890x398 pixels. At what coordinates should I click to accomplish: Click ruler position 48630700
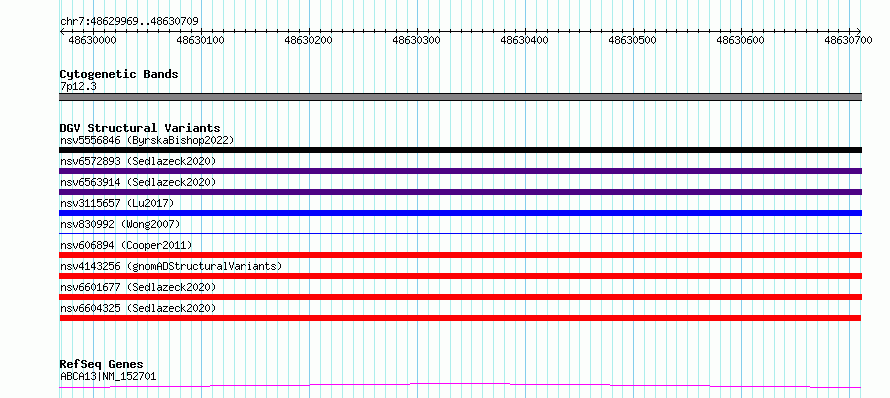849,40
